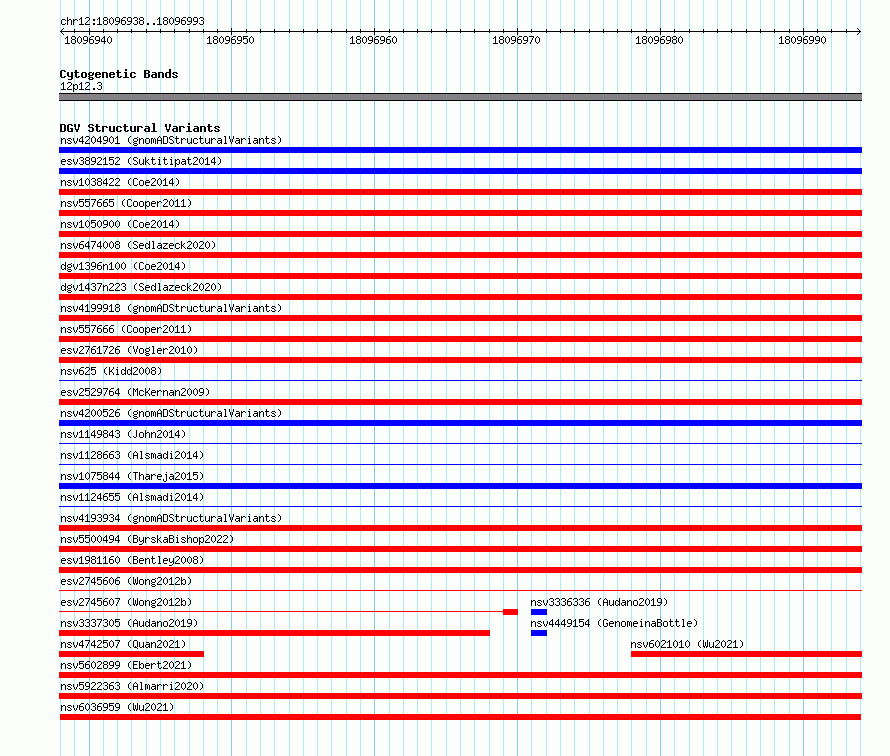890x756 pixels.
Task: Click the nsv4204901 gnomADStructuralVariants label
Action: point(171,140)
